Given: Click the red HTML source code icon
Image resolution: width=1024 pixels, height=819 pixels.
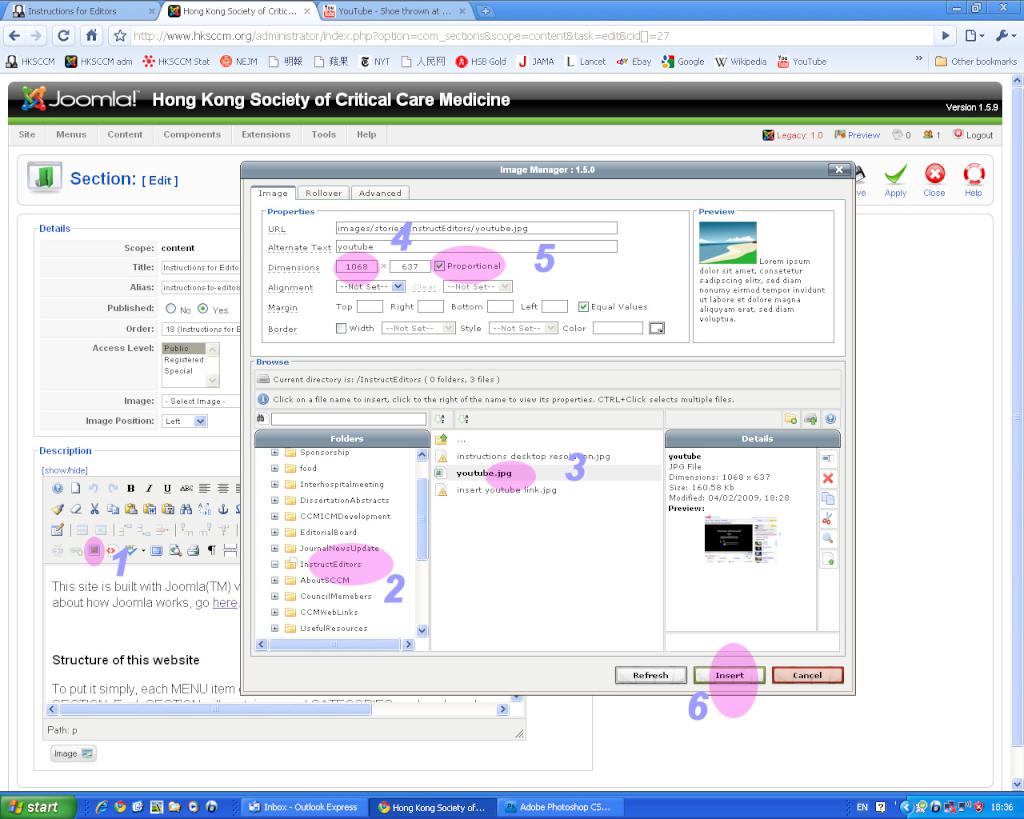Looking at the screenshot, I should (111, 551).
